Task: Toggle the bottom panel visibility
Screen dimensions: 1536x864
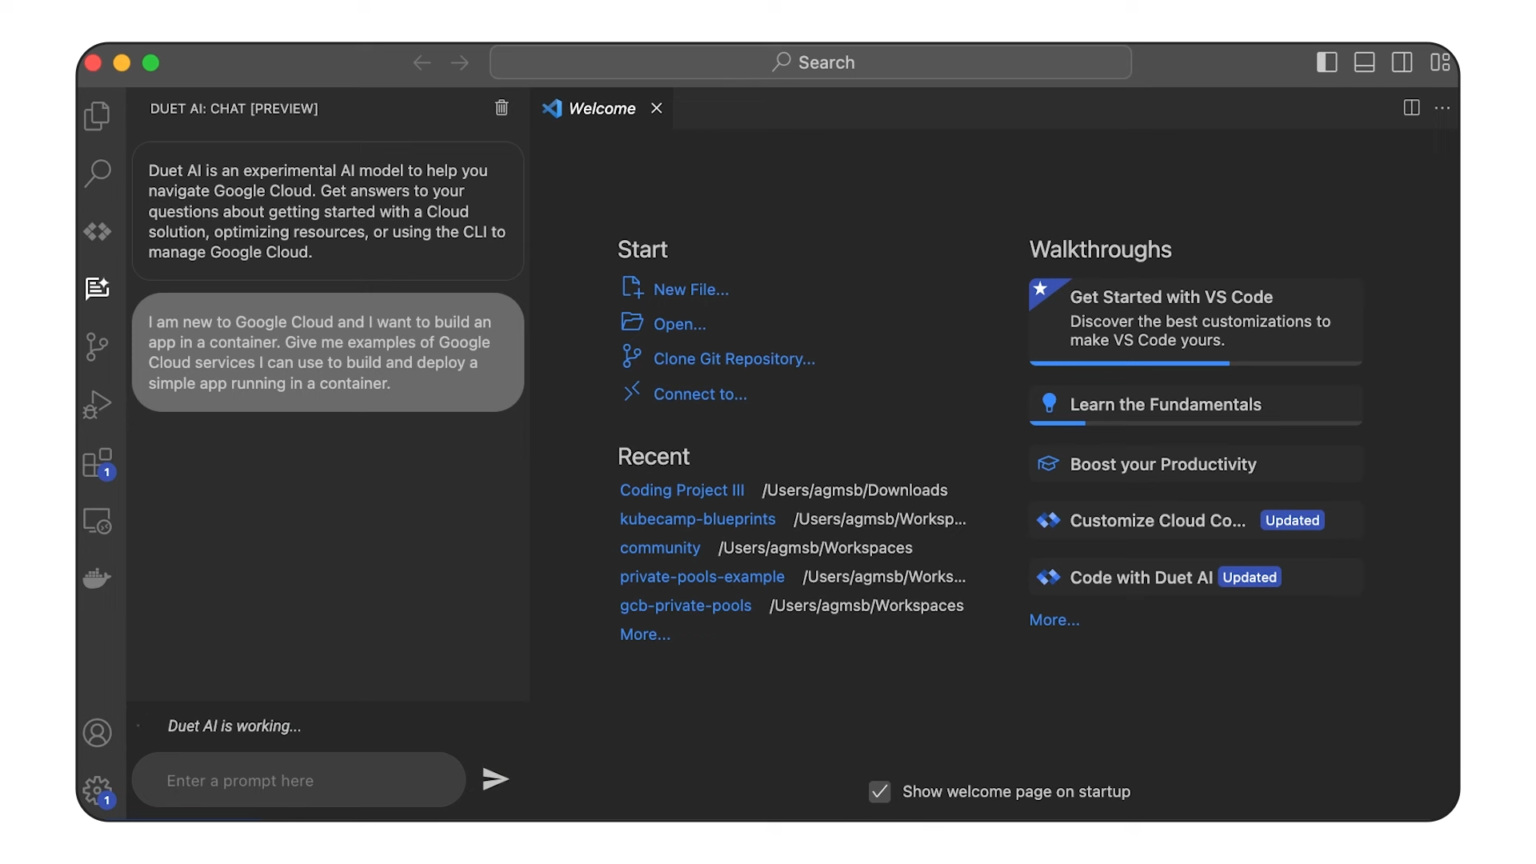Action: pyautogui.click(x=1364, y=62)
